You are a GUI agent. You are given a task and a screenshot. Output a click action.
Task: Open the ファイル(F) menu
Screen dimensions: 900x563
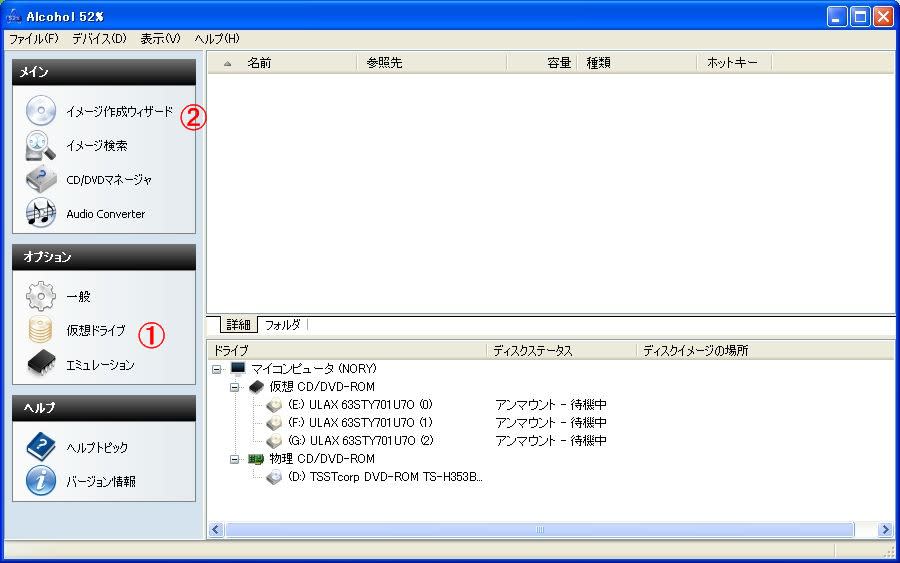click(34, 39)
